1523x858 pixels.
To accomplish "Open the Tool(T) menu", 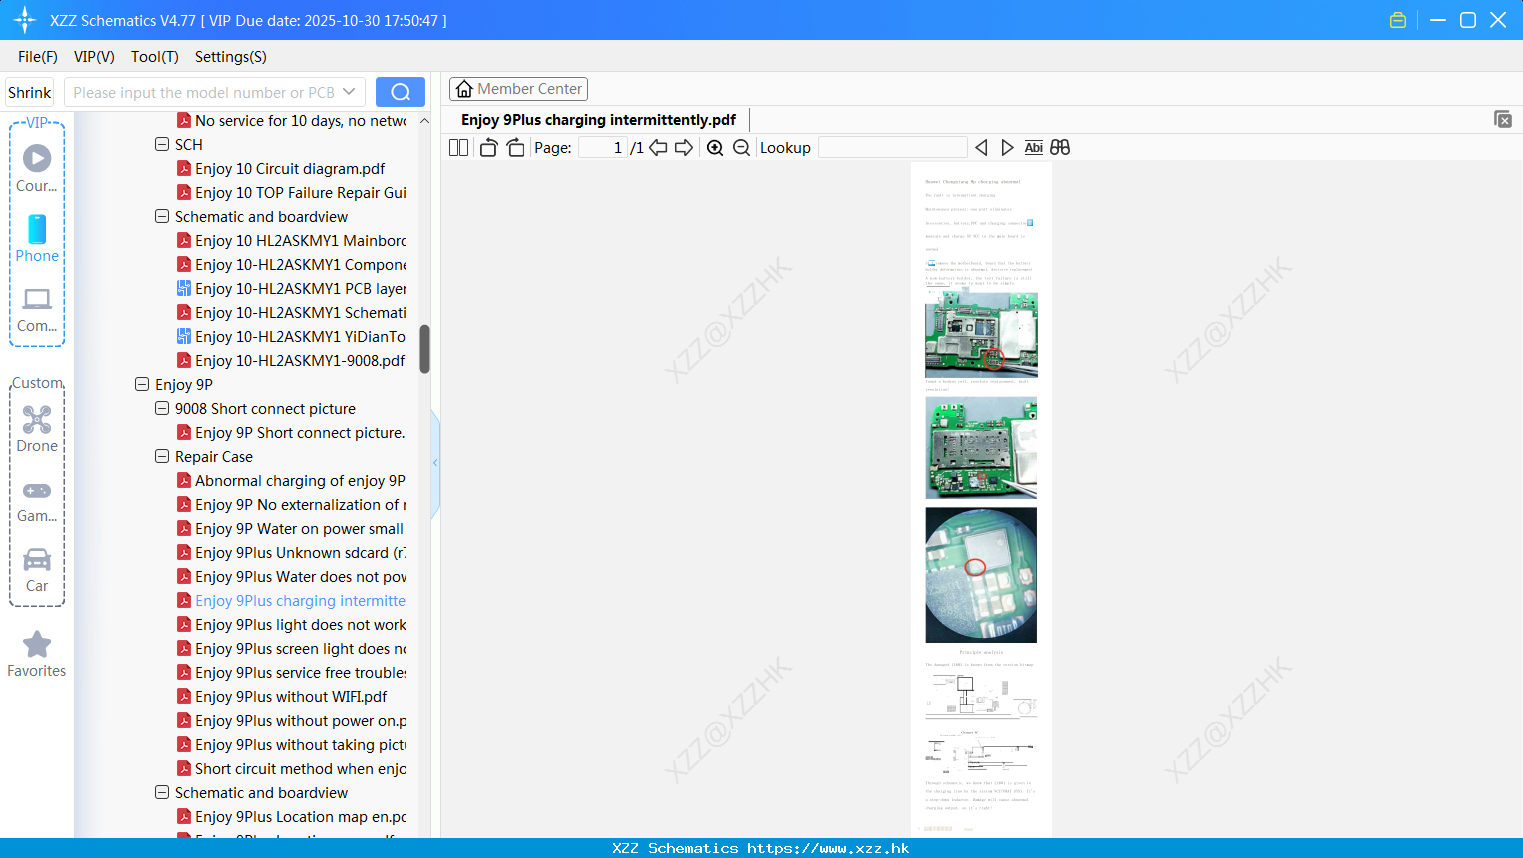I will [x=155, y=57].
